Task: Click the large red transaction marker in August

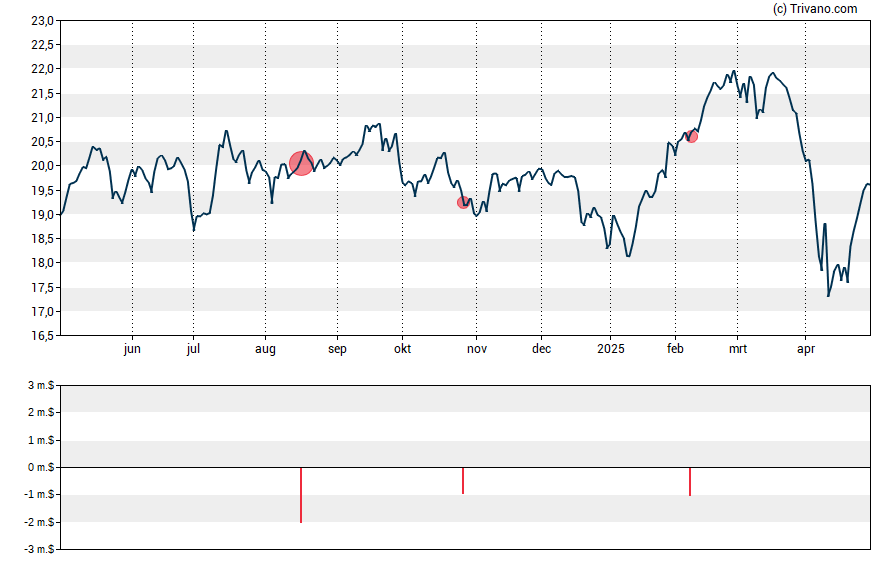Action: [301, 164]
